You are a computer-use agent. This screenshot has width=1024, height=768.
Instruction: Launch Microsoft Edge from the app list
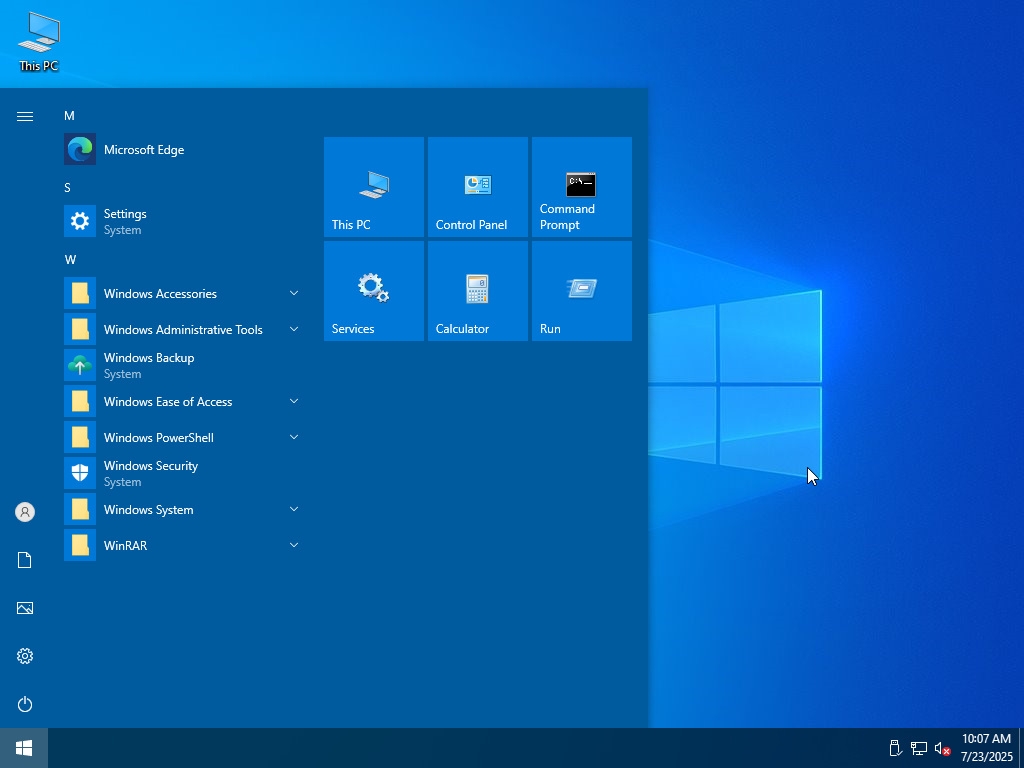tap(144, 150)
